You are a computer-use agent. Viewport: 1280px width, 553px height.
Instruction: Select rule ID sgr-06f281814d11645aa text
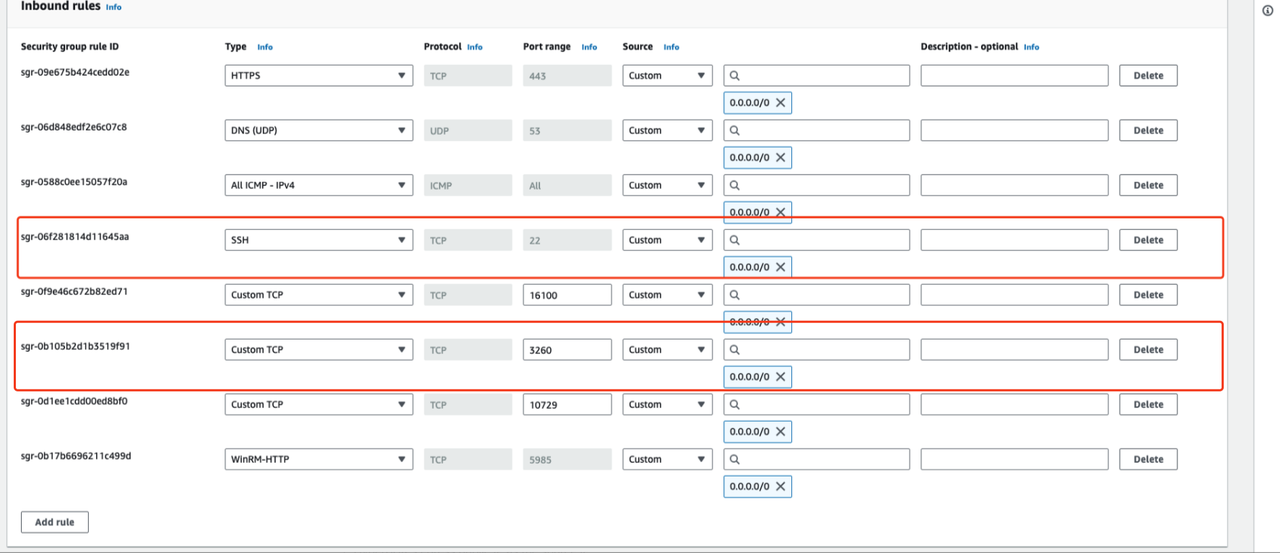(x=75, y=237)
